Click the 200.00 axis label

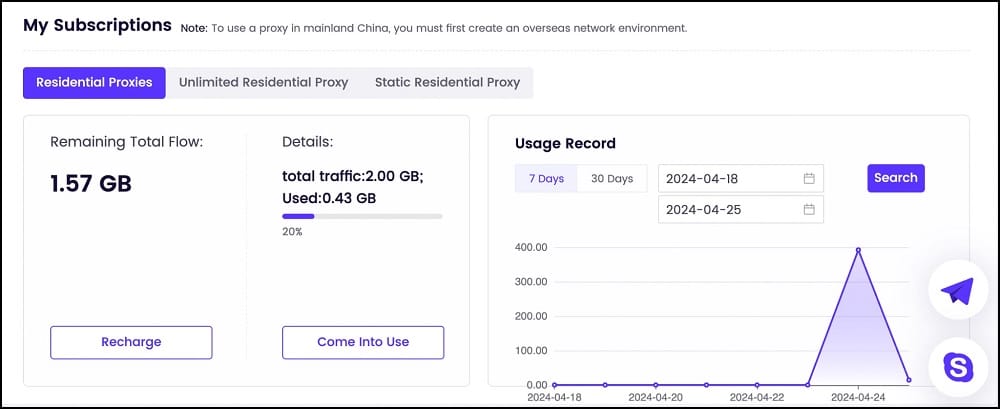tap(530, 316)
